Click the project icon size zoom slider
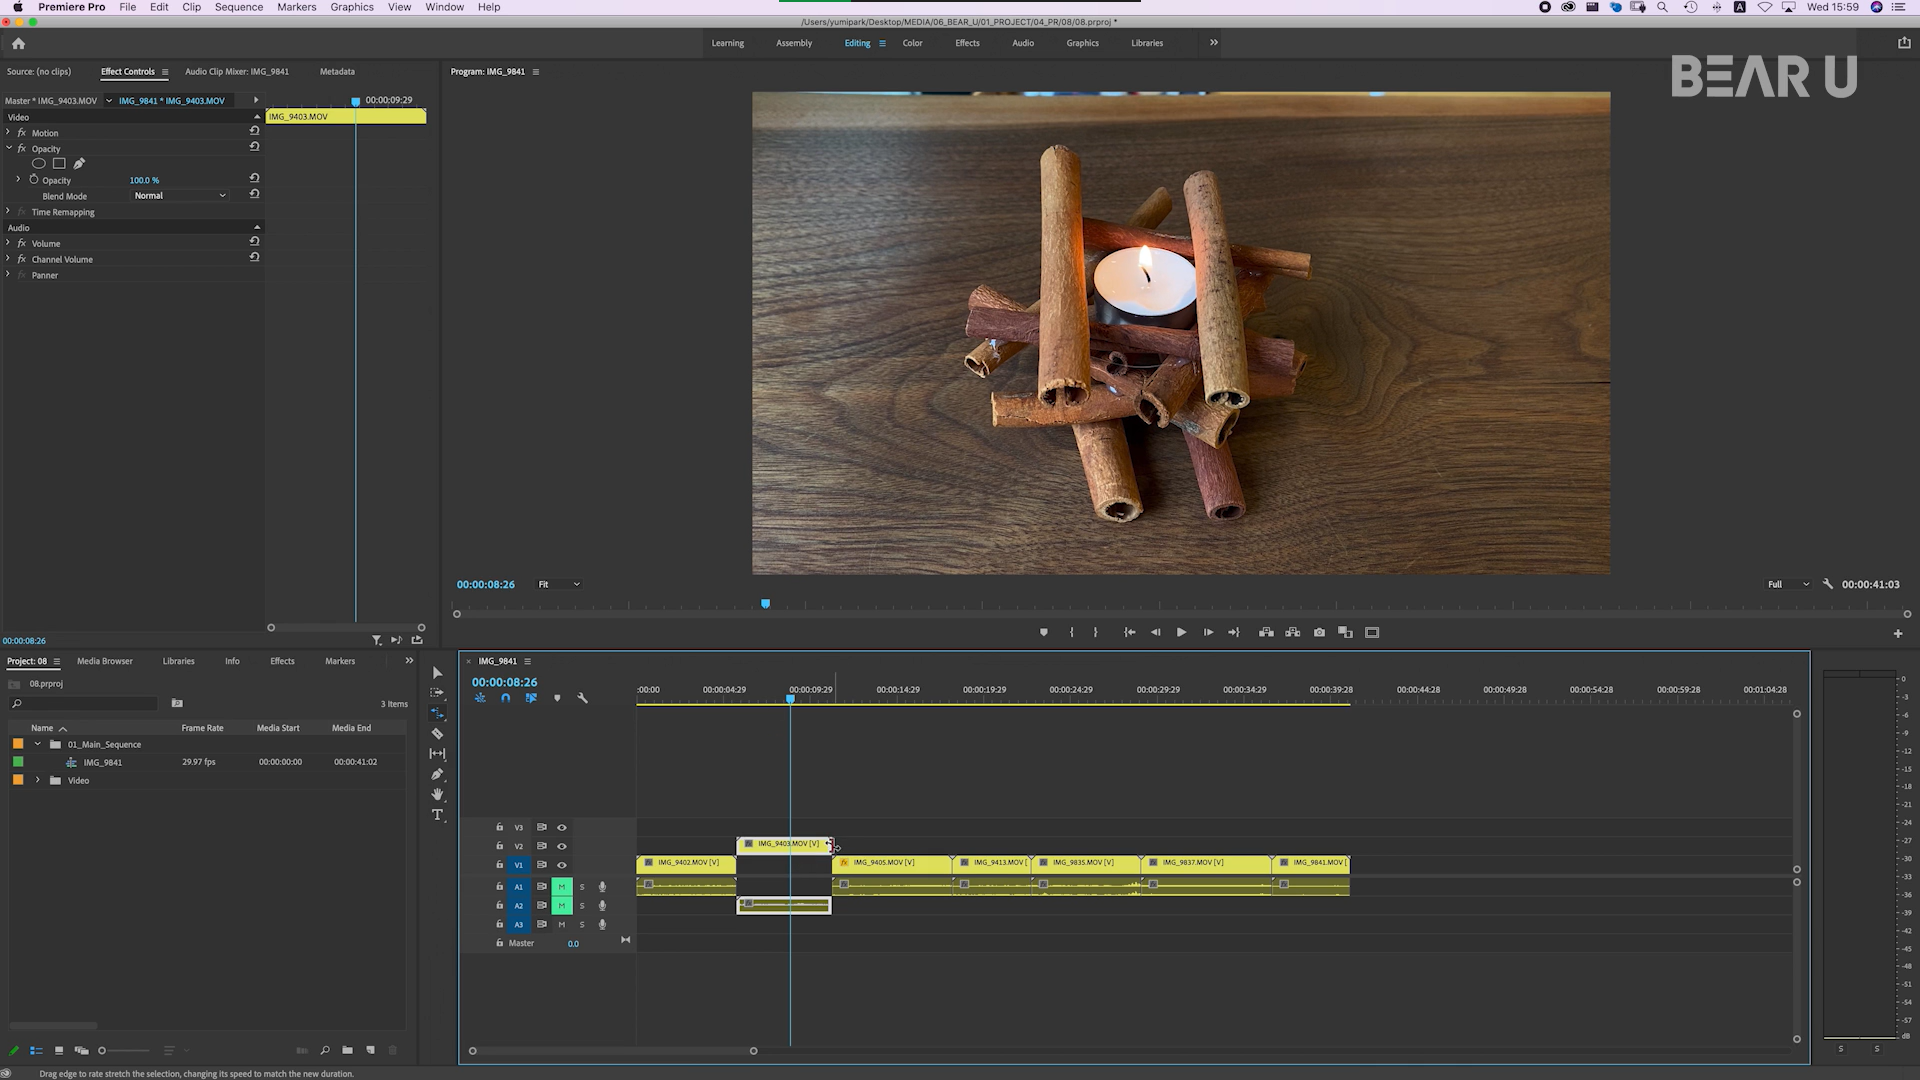The height and width of the screenshot is (1080, 1920). point(102,1051)
